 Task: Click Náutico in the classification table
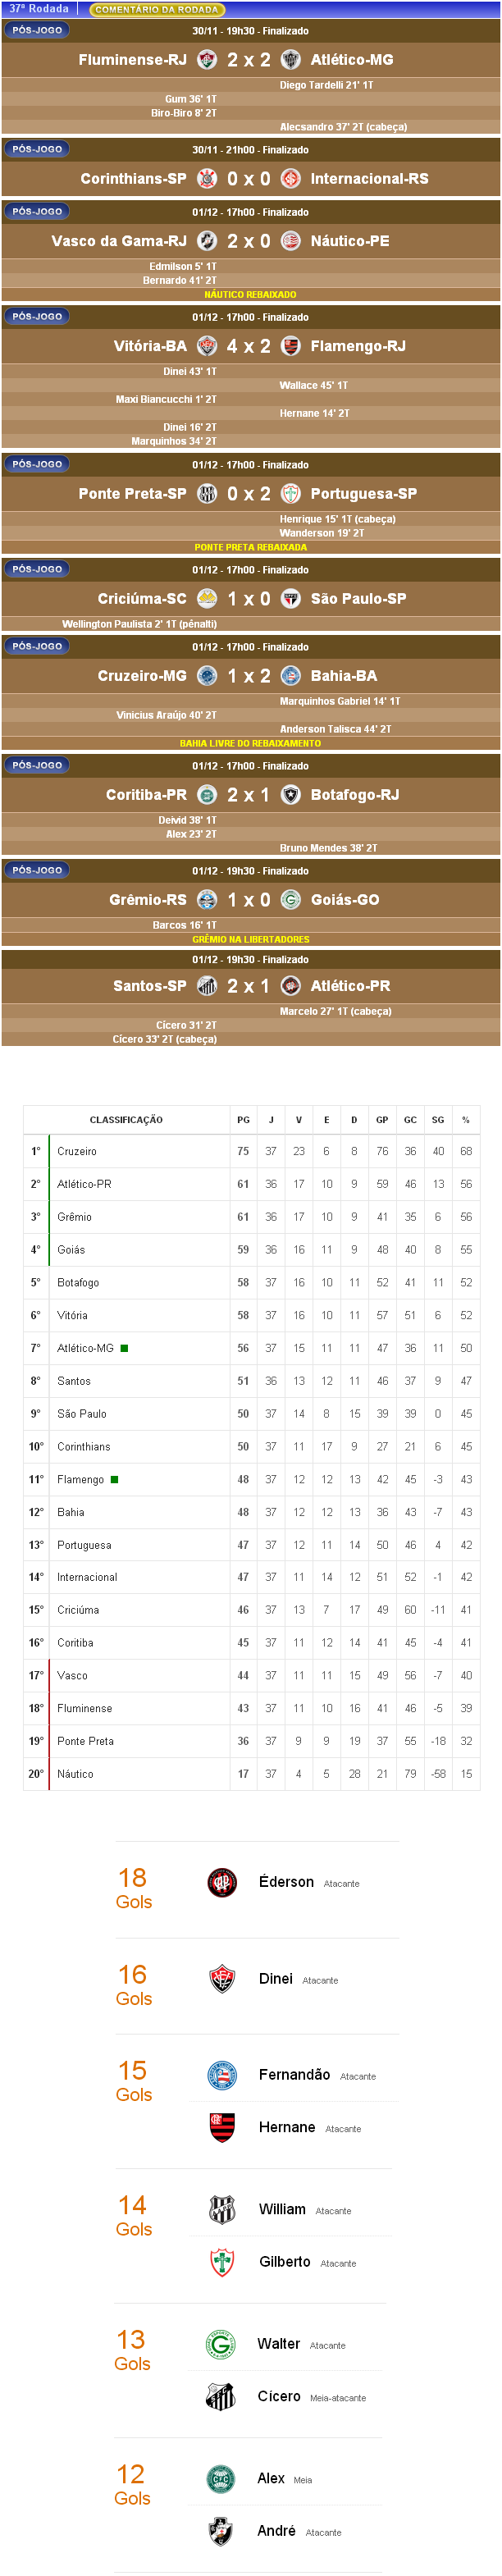click(x=75, y=1775)
